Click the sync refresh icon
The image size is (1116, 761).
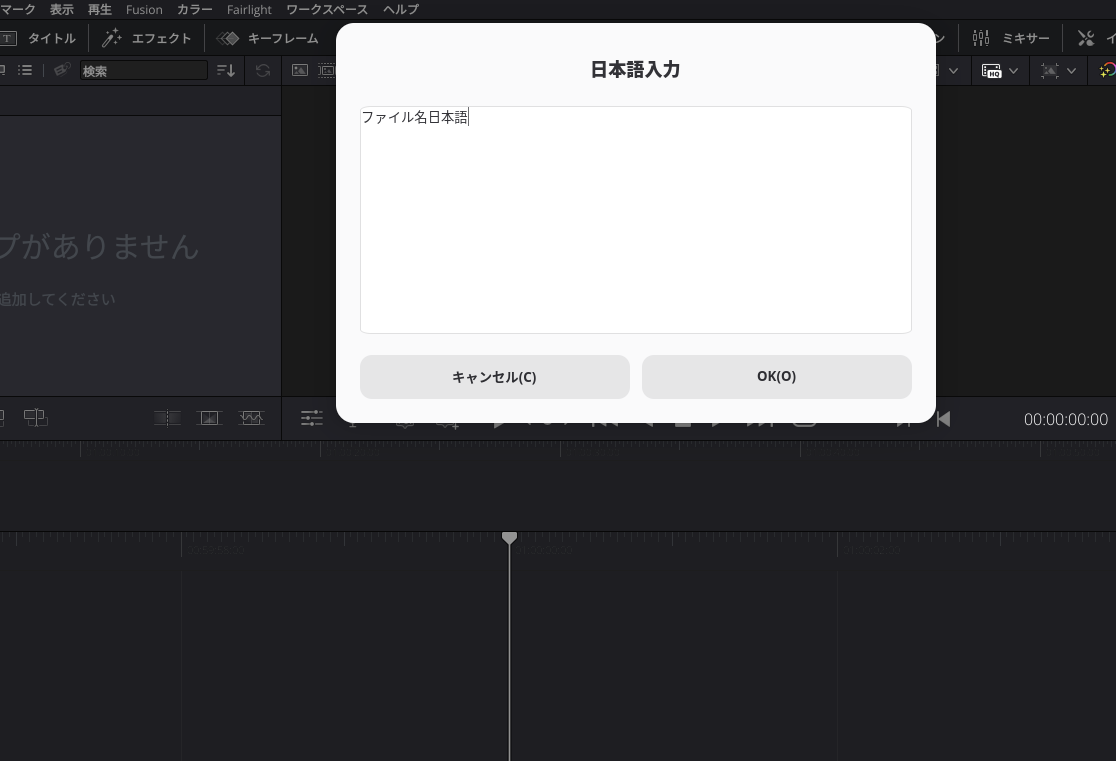tap(263, 70)
